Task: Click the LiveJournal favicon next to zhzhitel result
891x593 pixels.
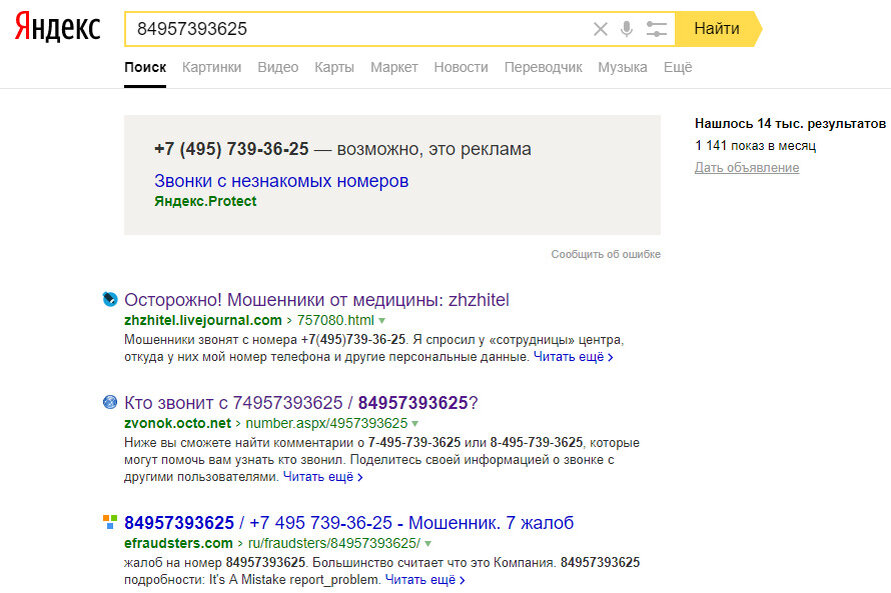Action: [110, 299]
